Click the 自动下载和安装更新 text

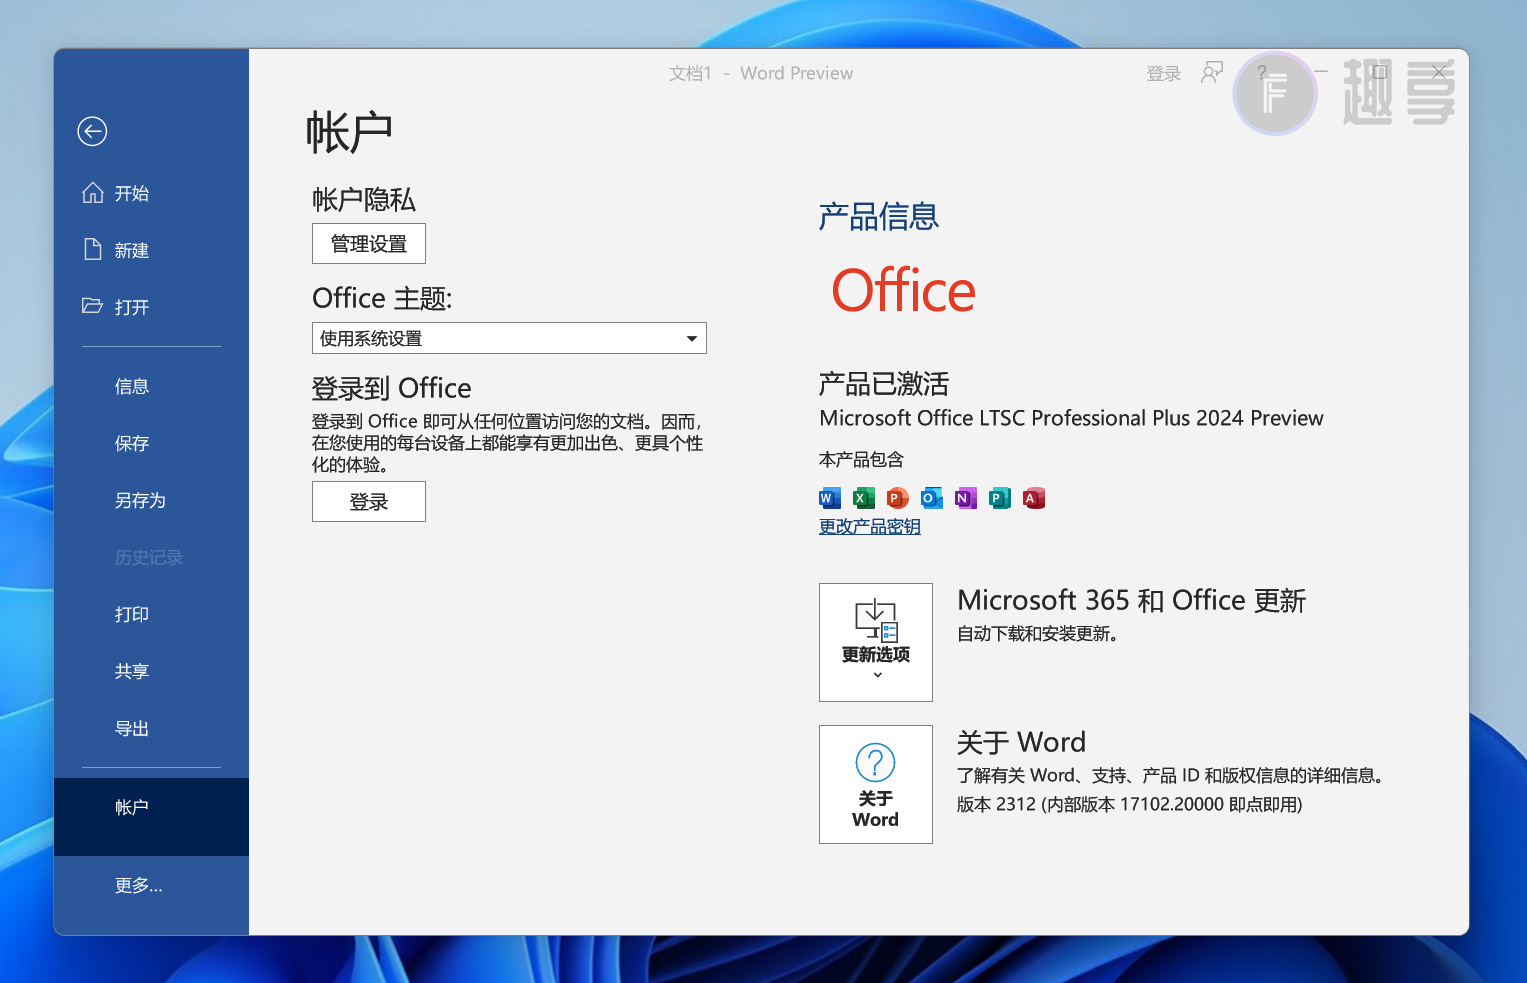click(x=1038, y=634)
